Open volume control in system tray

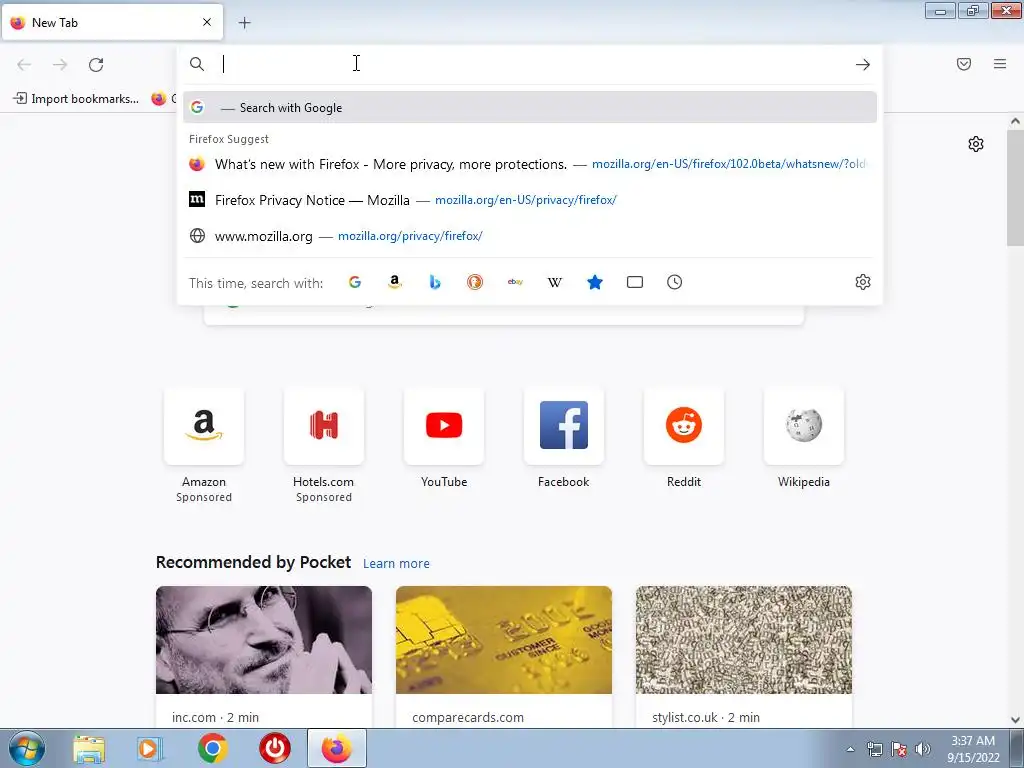pos(923,750)
